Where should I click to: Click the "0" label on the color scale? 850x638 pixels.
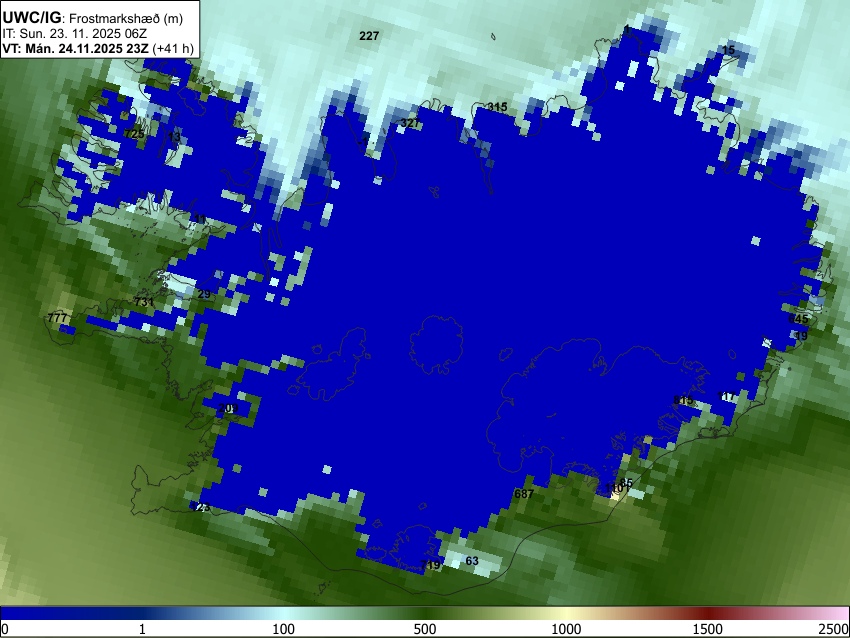pyautogui.click(x=5, y=629)
